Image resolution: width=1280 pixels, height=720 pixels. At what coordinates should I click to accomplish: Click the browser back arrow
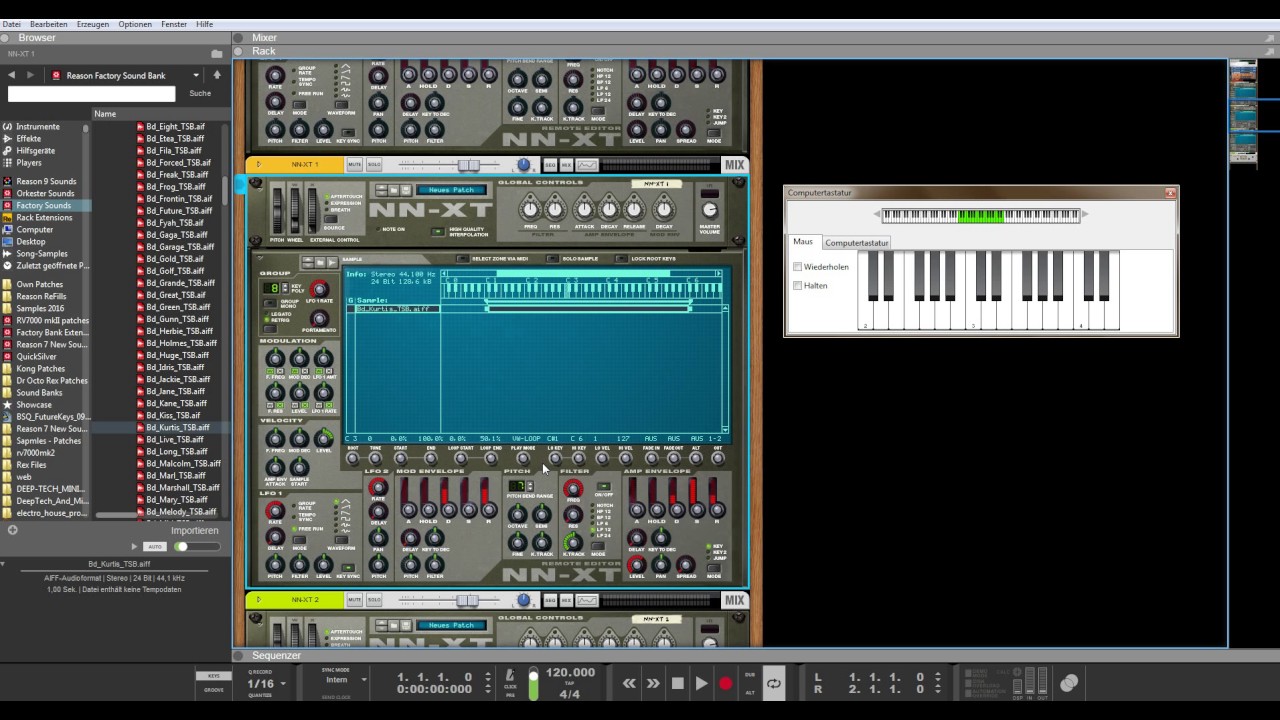[12, 75]
